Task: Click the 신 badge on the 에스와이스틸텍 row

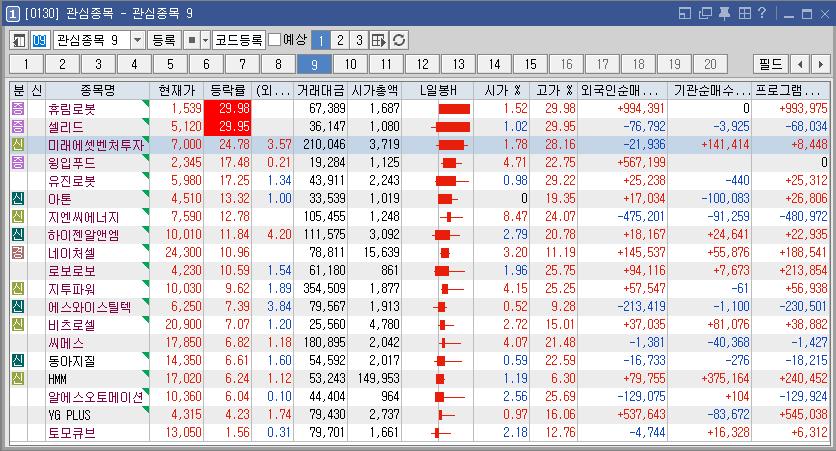Action: click(x=18, y=307)
